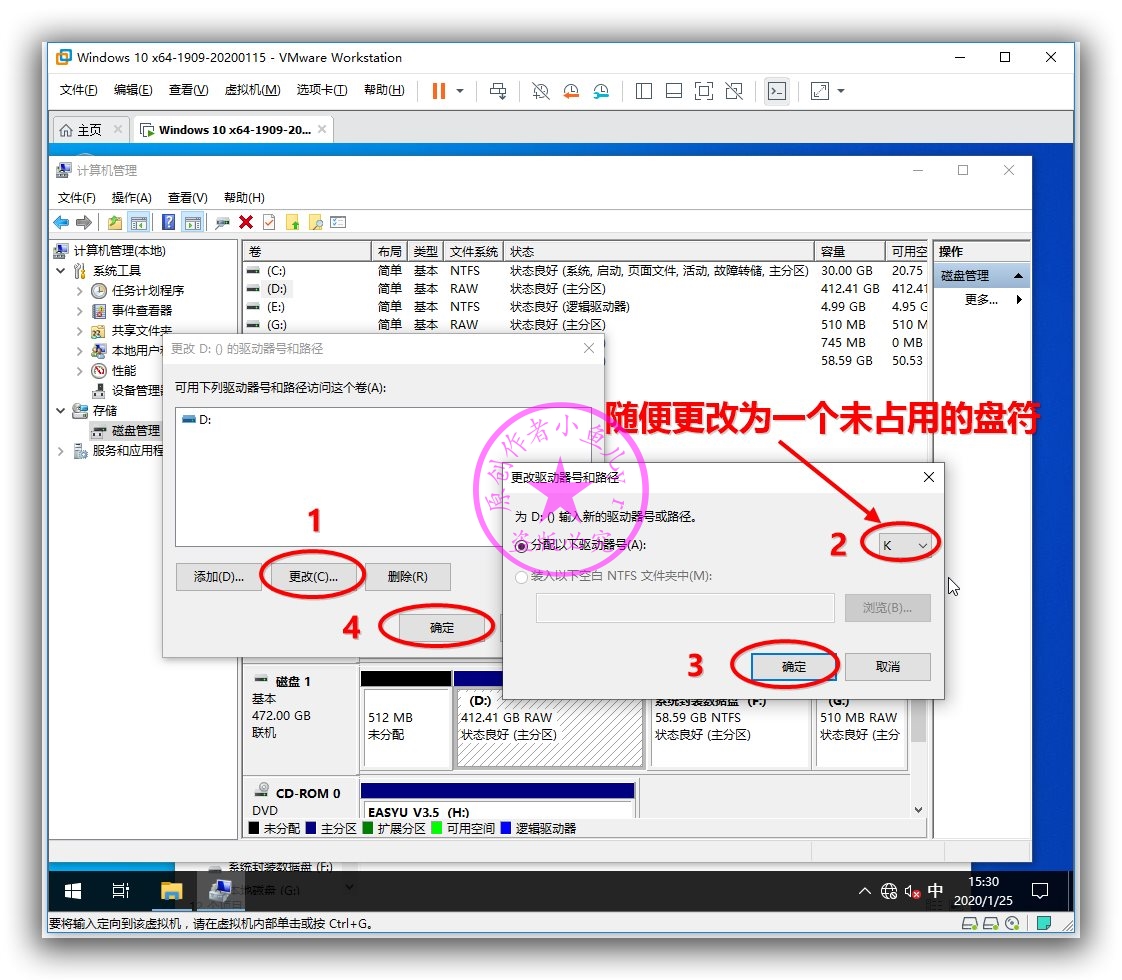Pause the virtual machine
This screenshot has height=980, width=1122.
[439, 91]
